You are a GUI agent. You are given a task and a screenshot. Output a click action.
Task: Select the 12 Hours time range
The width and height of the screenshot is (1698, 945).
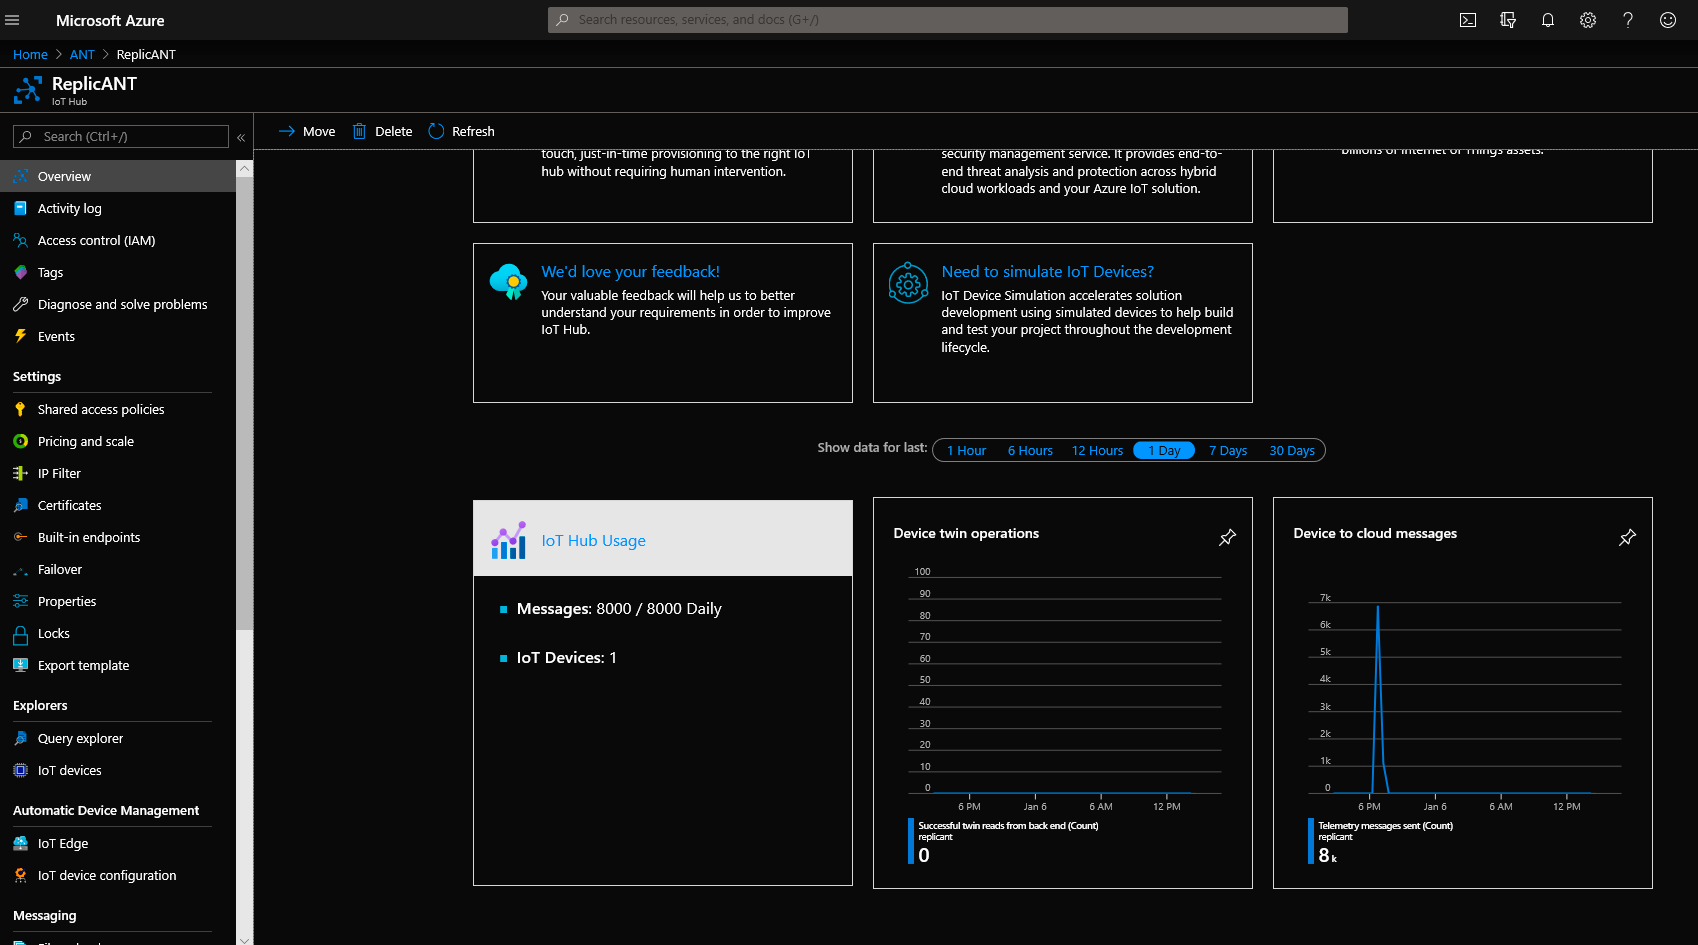[x=1097, y=451]
